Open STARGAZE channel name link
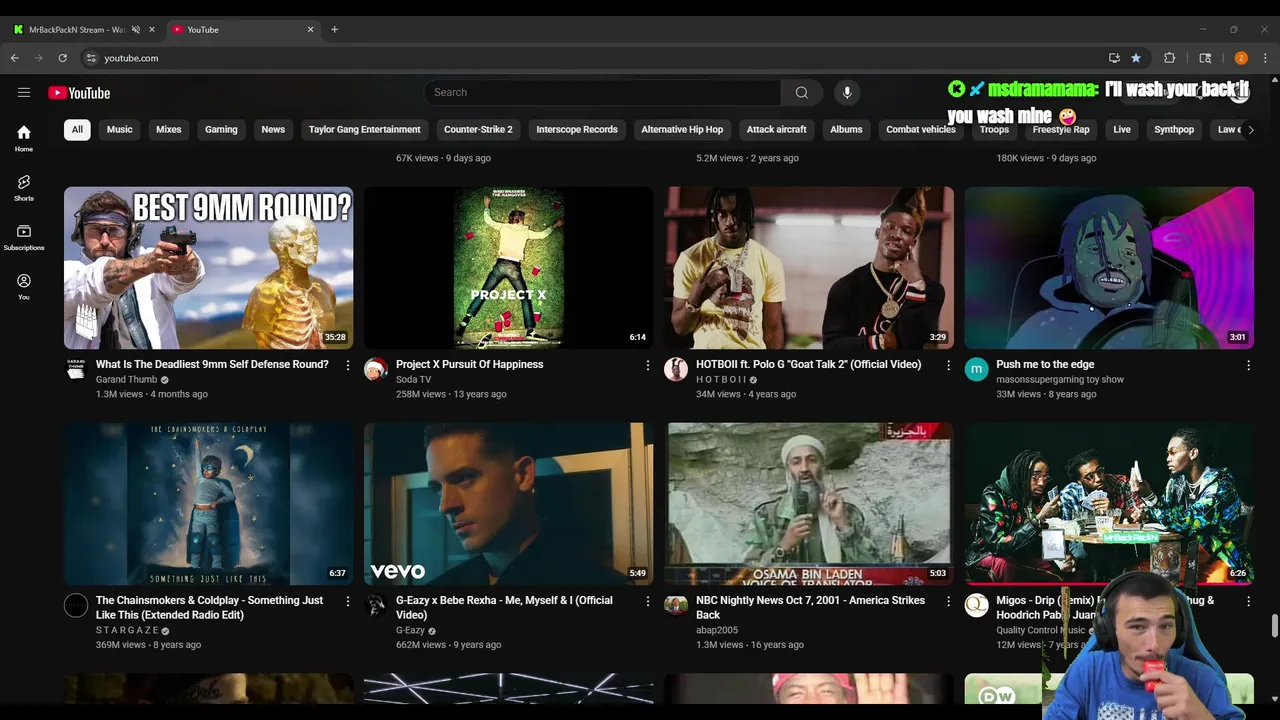1280x720 pixels. click(127, 630)
